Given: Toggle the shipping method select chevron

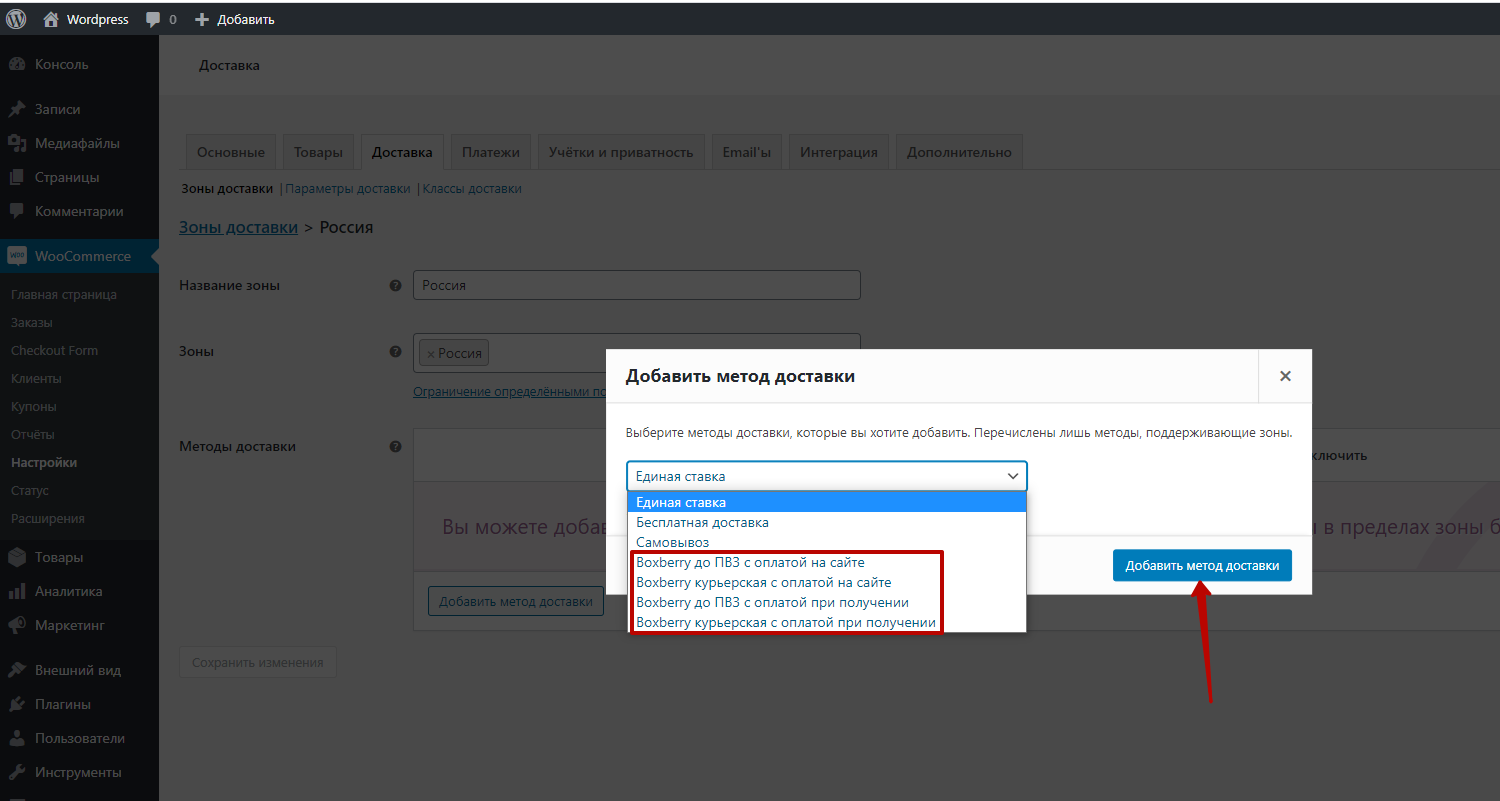Looking at the screenshot, I should point(1012,476).
